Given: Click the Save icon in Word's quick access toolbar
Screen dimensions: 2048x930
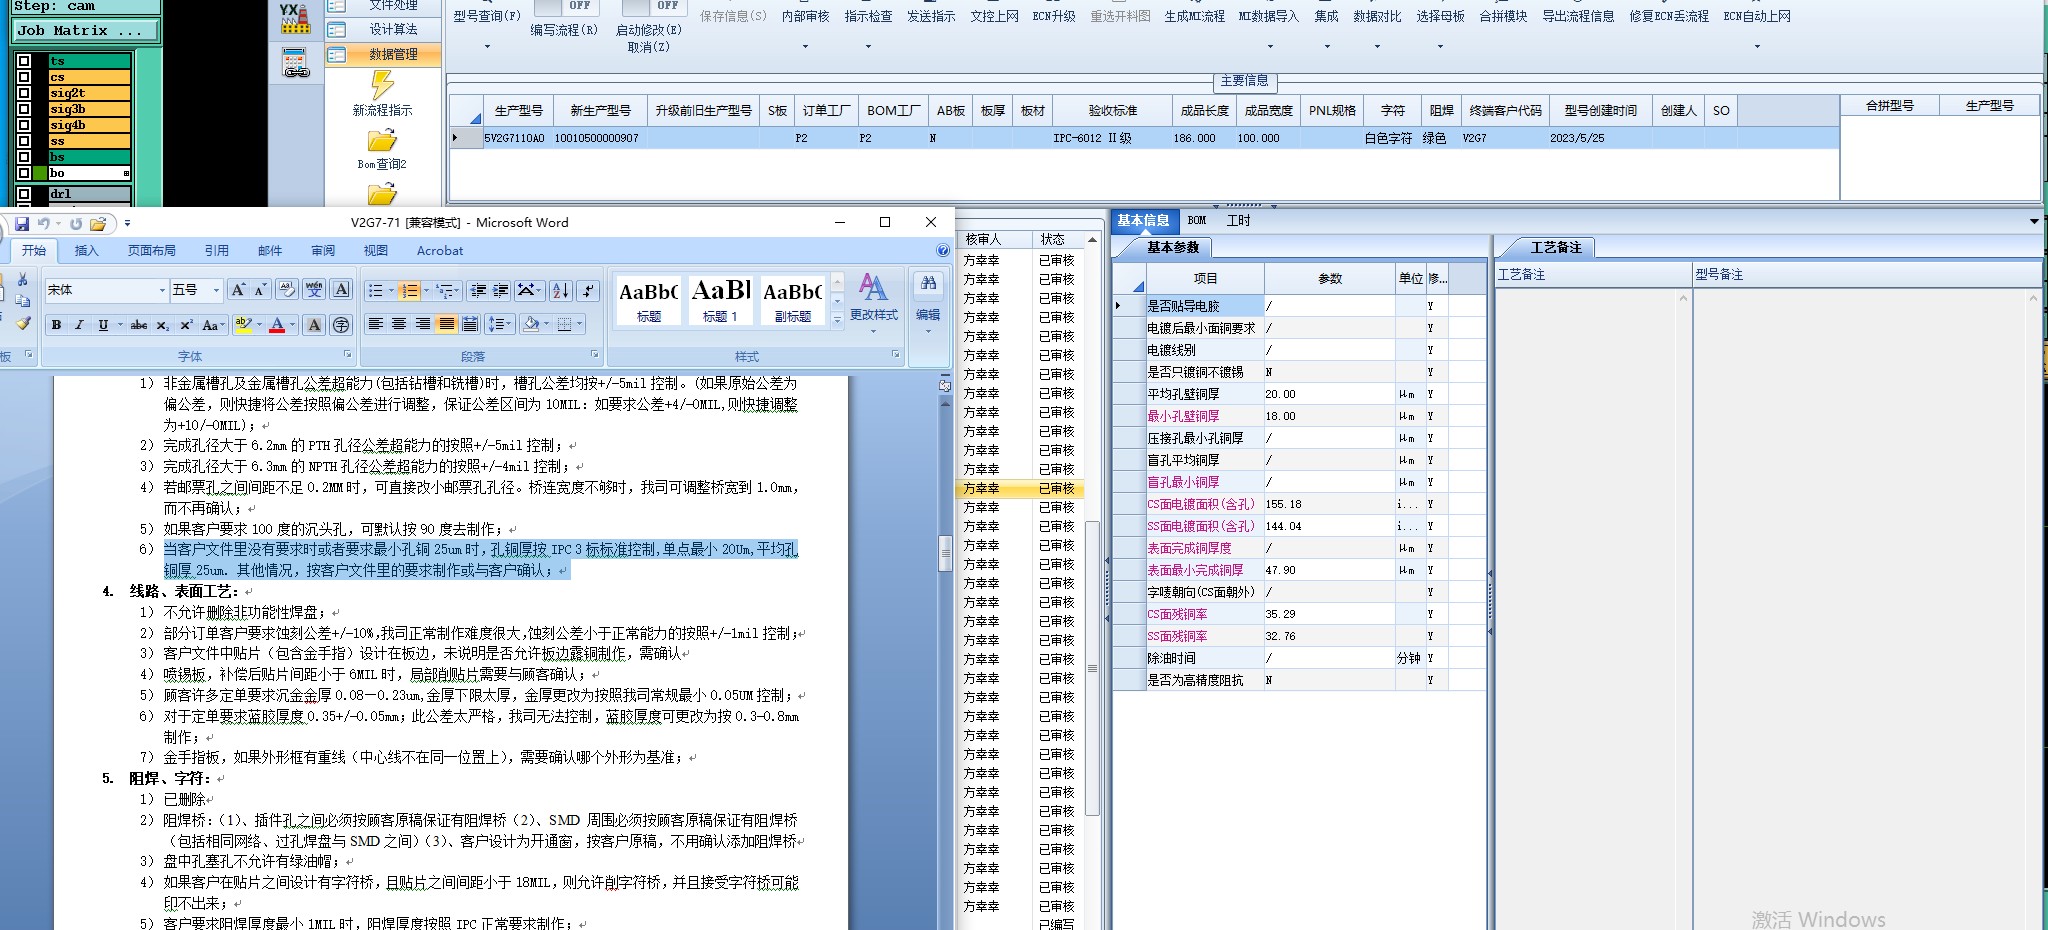Looking at the screenshot, I should [x=21, y=223].
